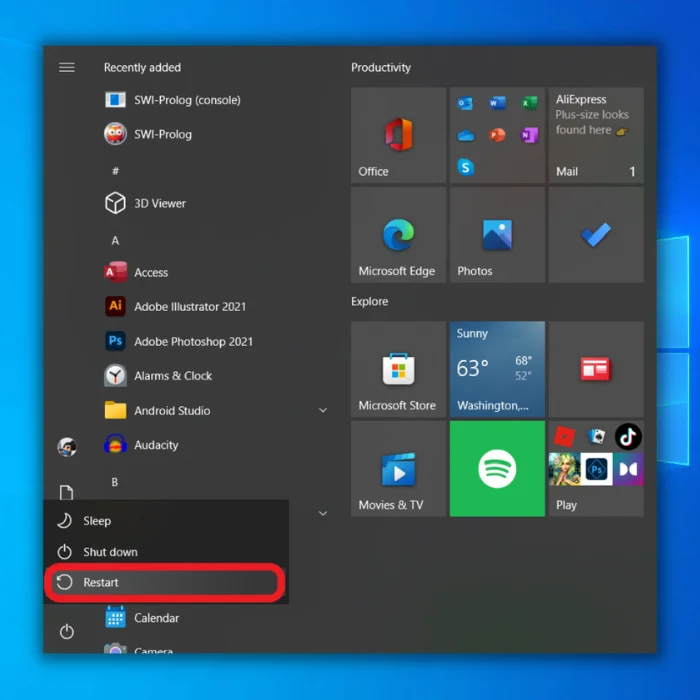Viewport: 700px width, 700px height.
Task: Open Audacity from the app list
Action: pyautogui.click(x=156, y=445)
